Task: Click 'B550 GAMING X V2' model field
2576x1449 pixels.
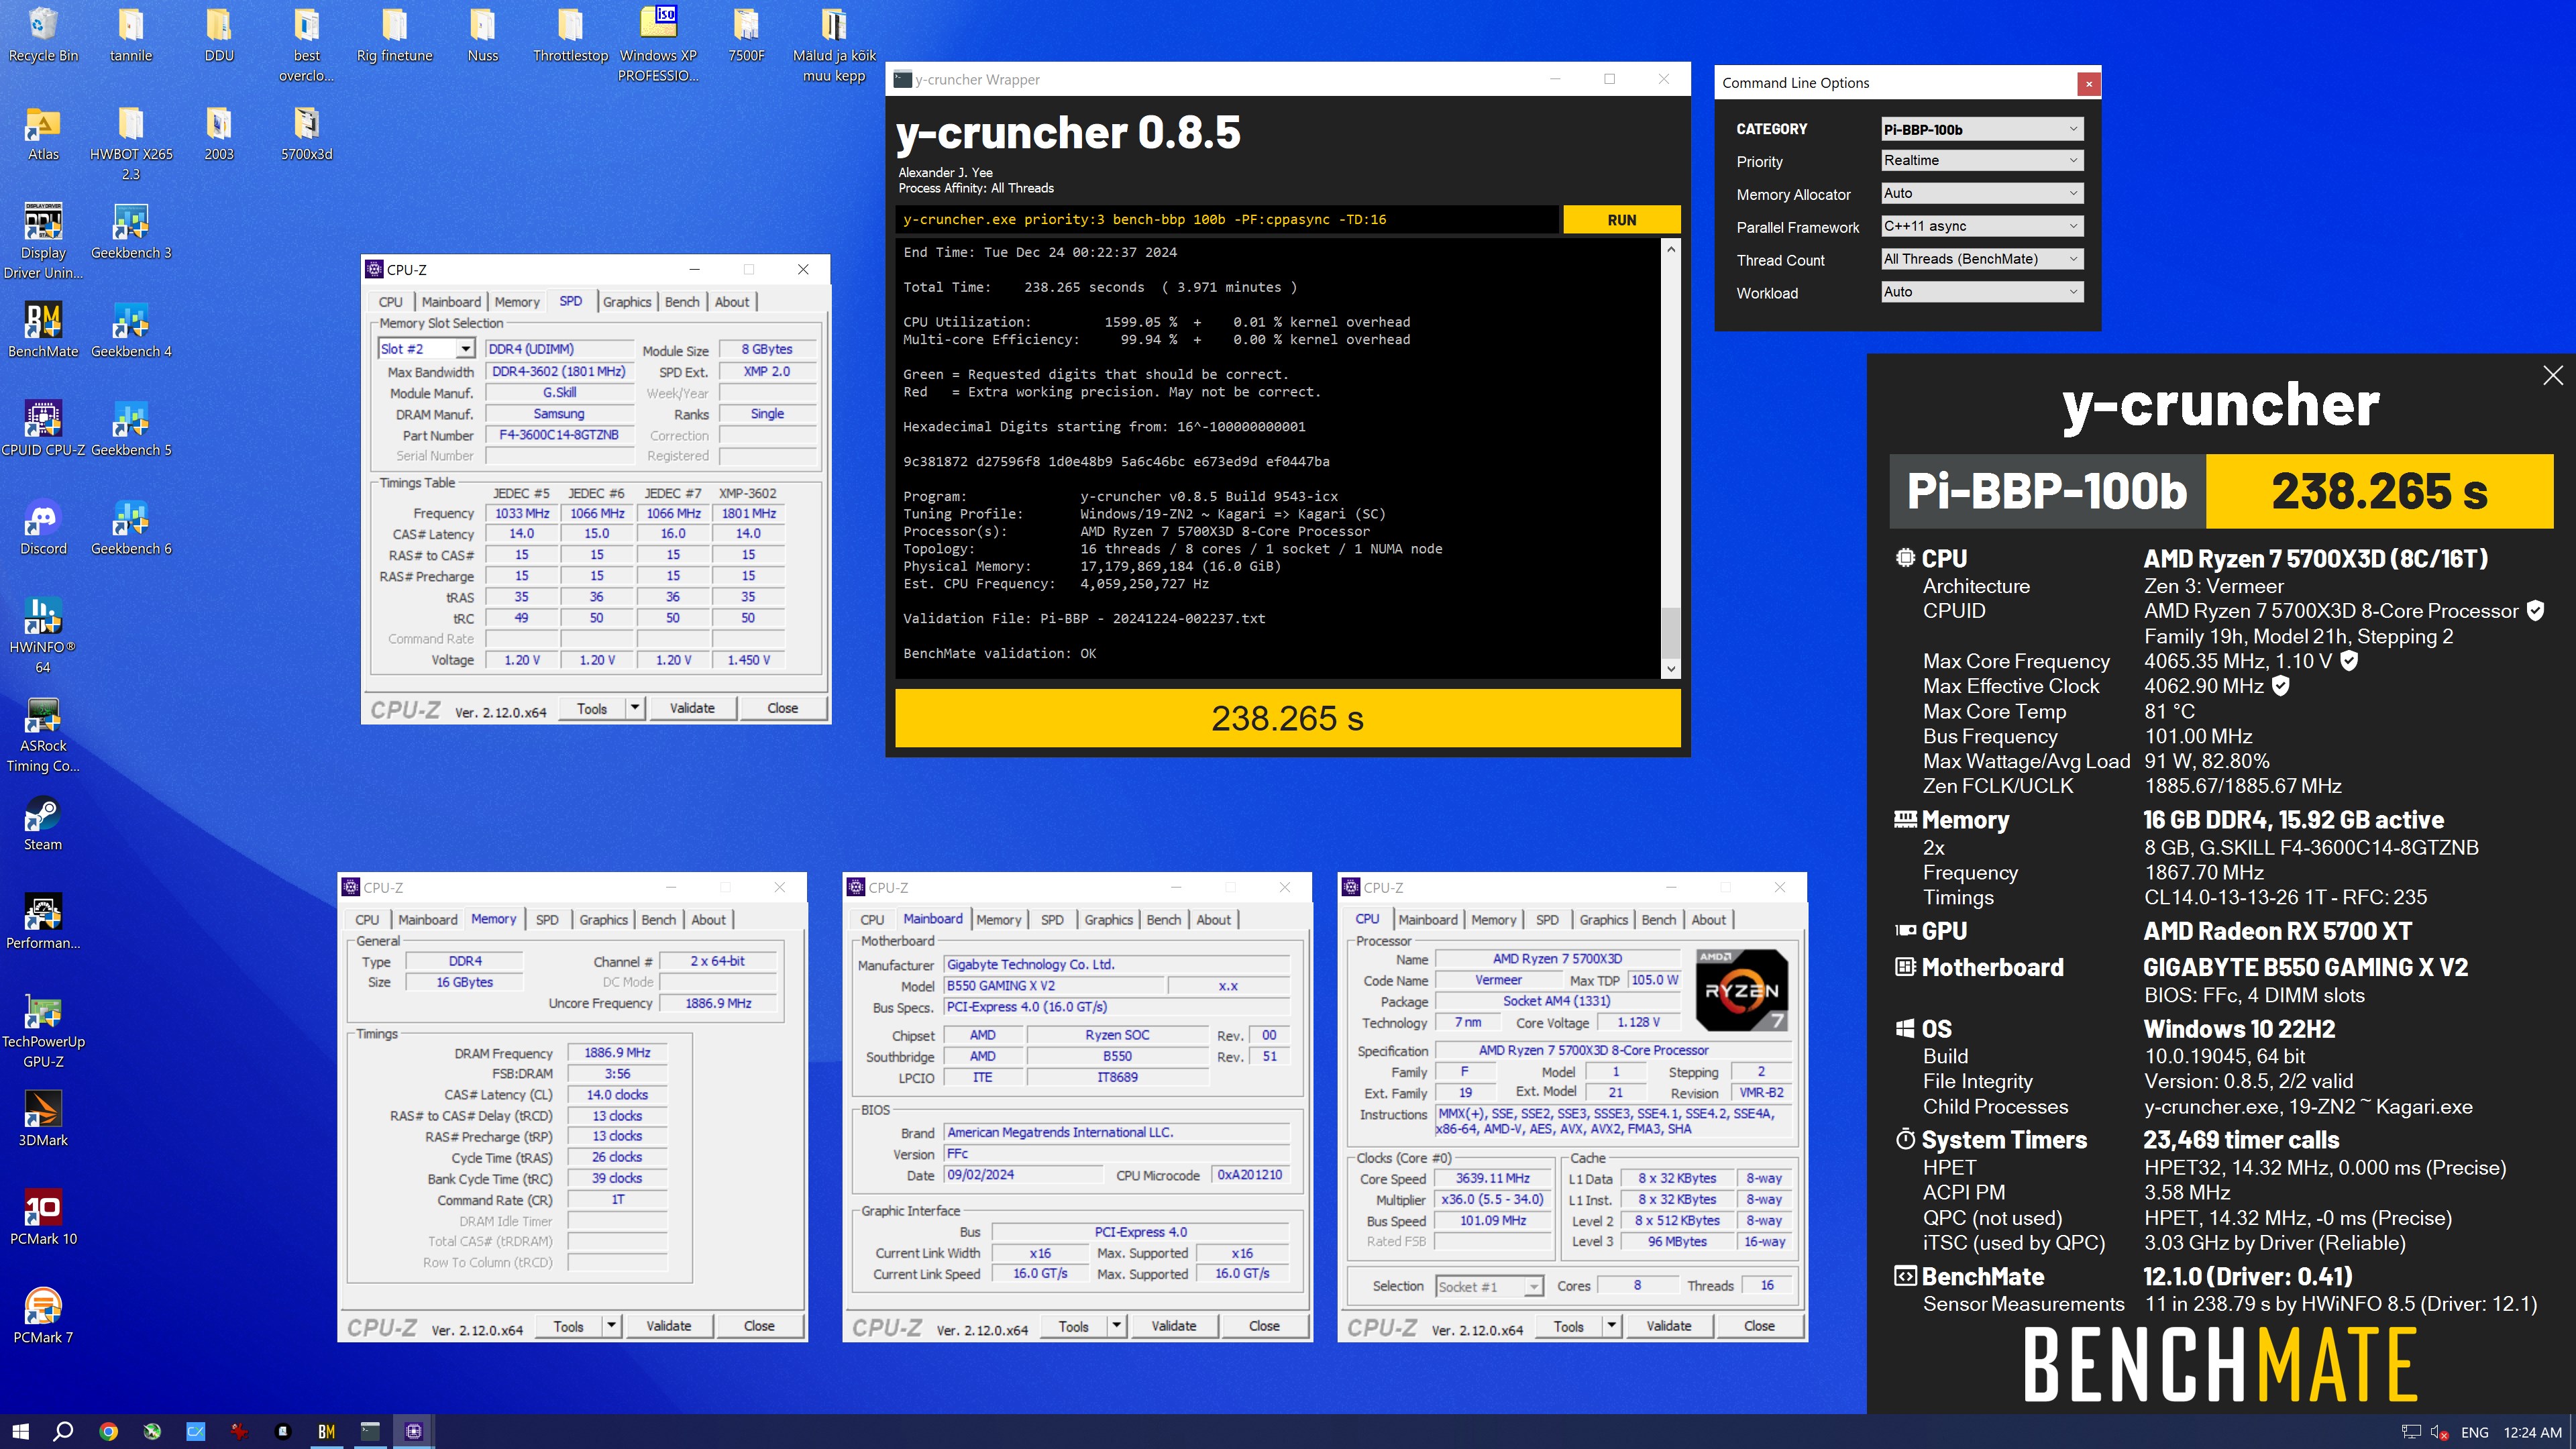Action: click(1054, 986)
